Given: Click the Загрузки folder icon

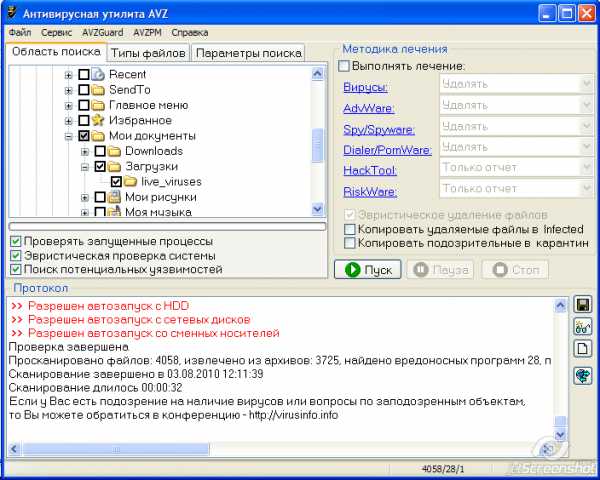Looking at the screenshot, I should [114, 166].
